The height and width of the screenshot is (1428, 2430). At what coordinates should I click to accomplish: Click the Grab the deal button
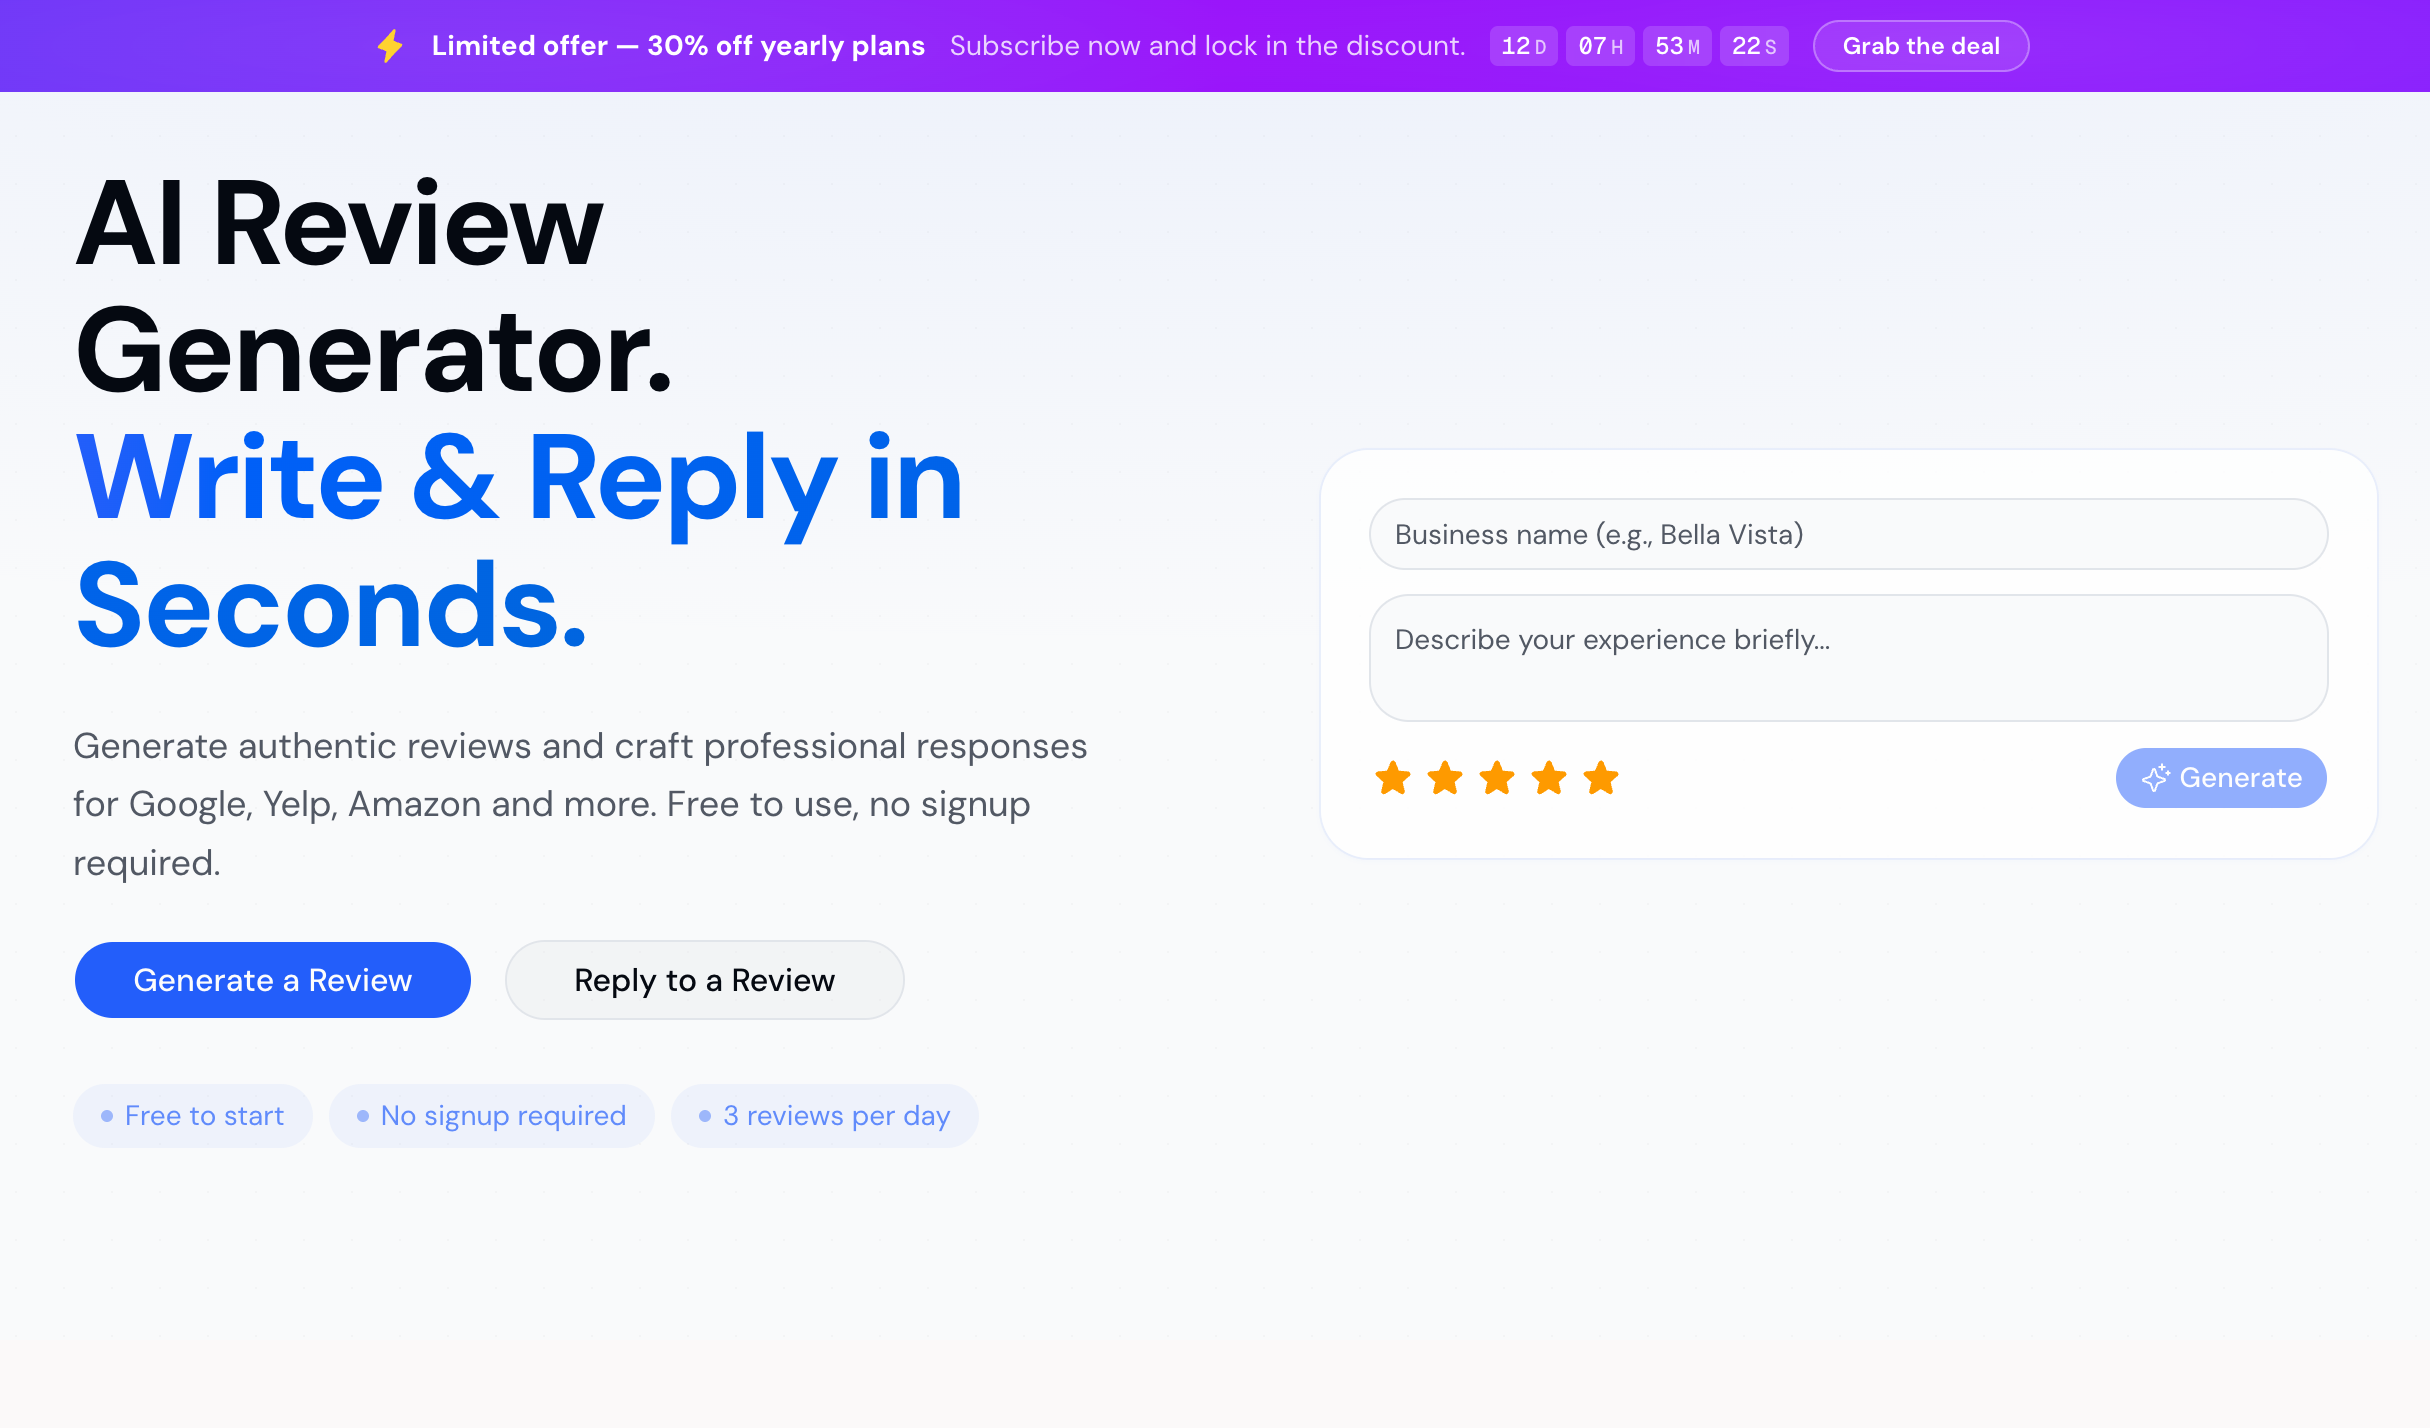[1920, 45]
